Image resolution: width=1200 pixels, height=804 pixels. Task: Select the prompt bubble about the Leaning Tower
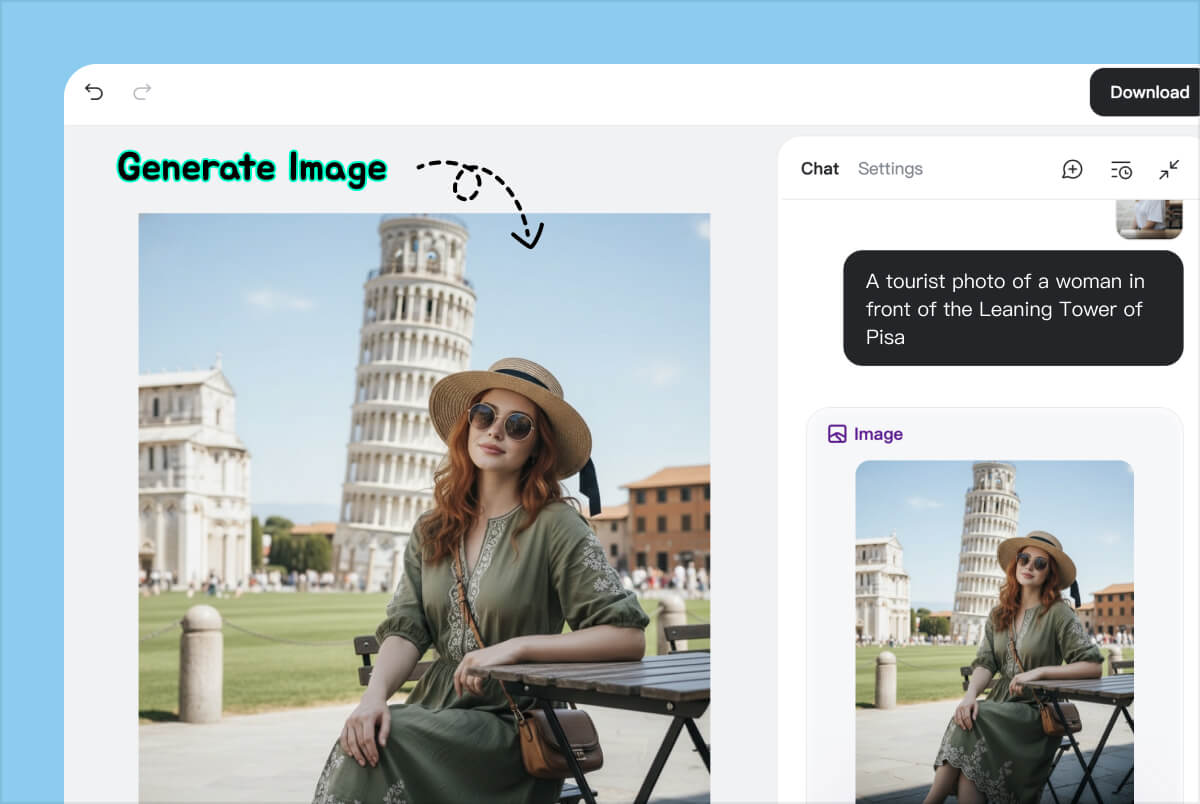(1013, 308)
